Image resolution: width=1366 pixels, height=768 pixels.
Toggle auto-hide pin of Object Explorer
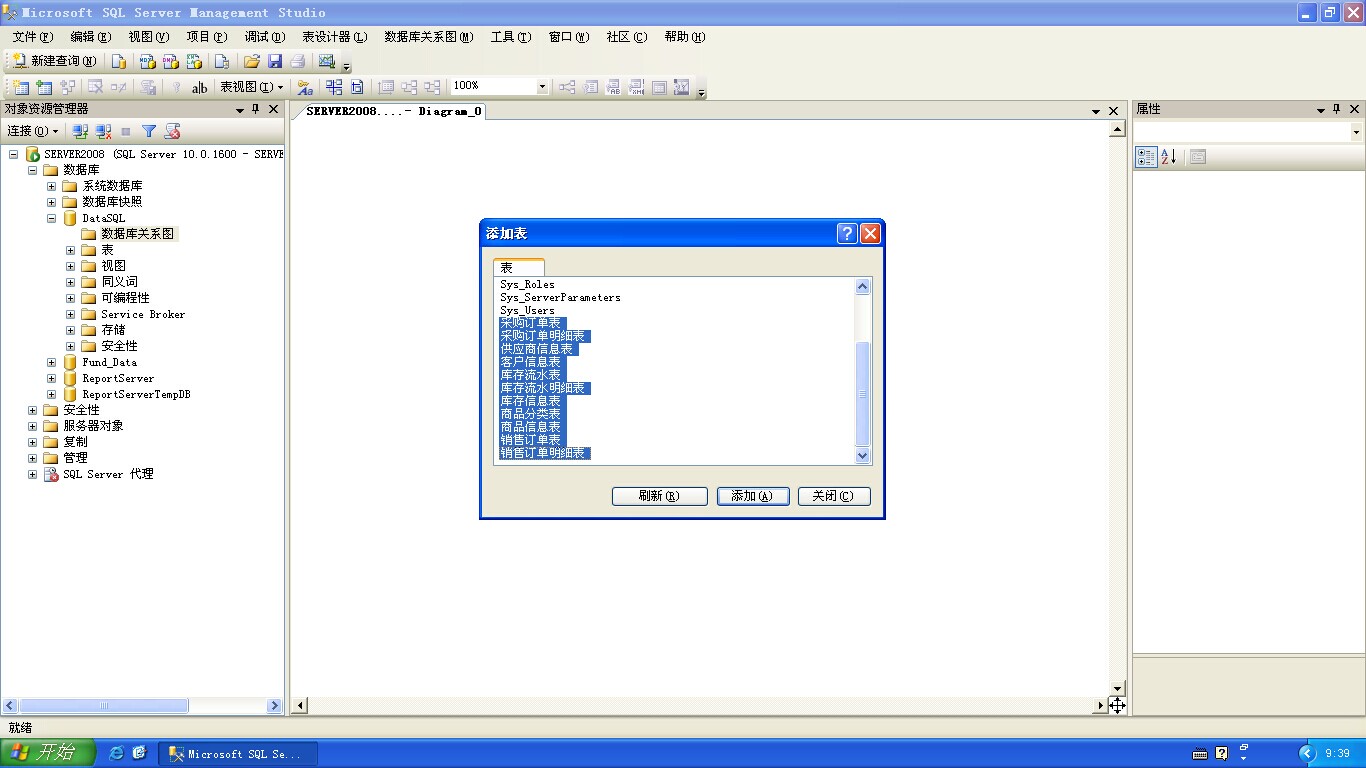point(256,109)
